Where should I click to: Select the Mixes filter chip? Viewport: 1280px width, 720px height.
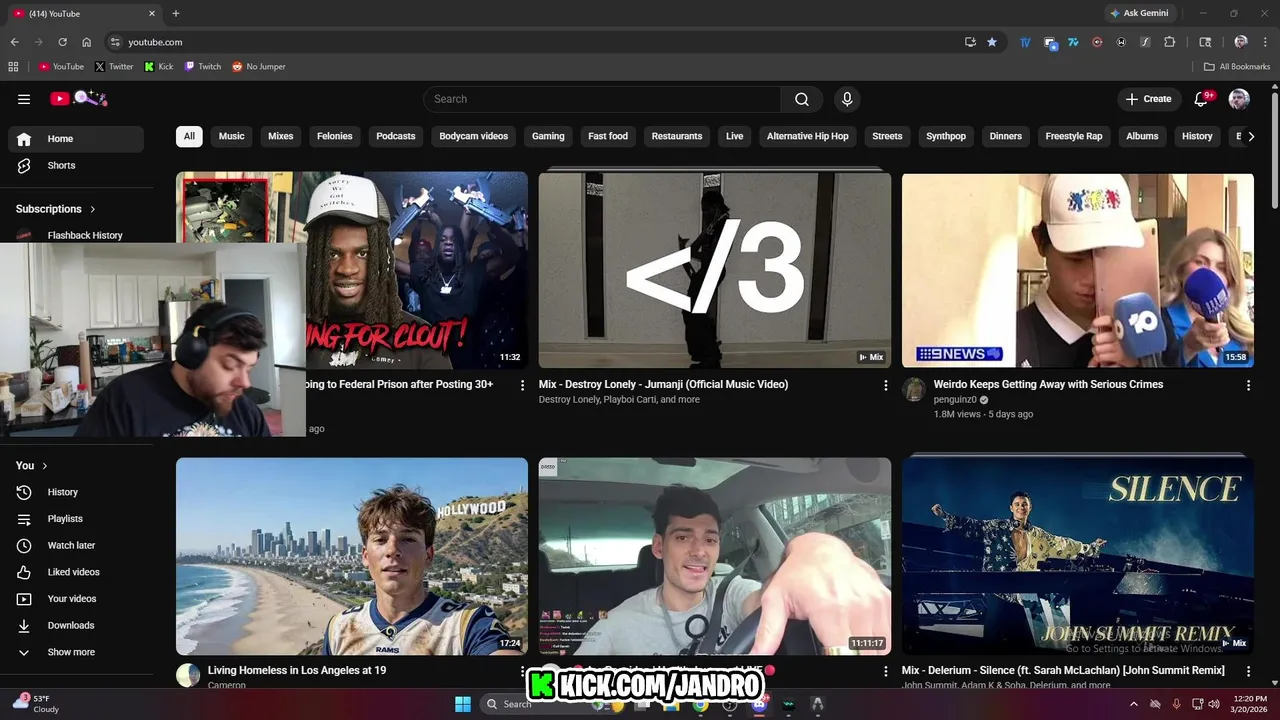point(281,136)
